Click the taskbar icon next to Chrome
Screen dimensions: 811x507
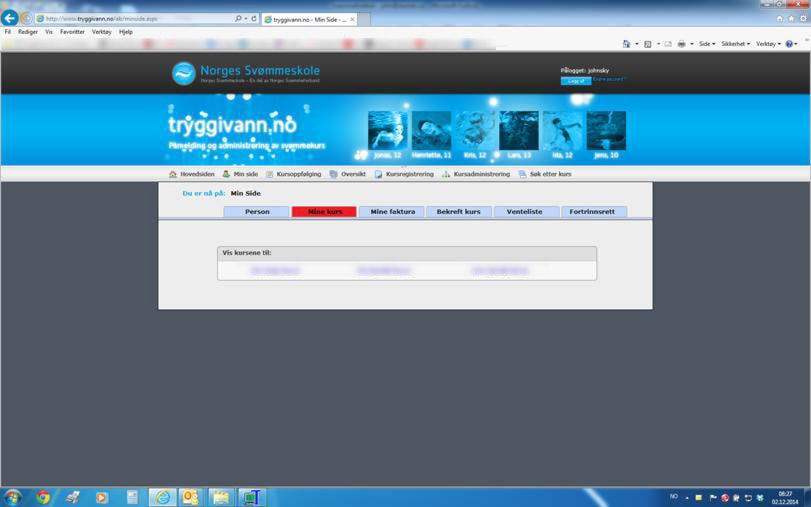click(72, 497)
